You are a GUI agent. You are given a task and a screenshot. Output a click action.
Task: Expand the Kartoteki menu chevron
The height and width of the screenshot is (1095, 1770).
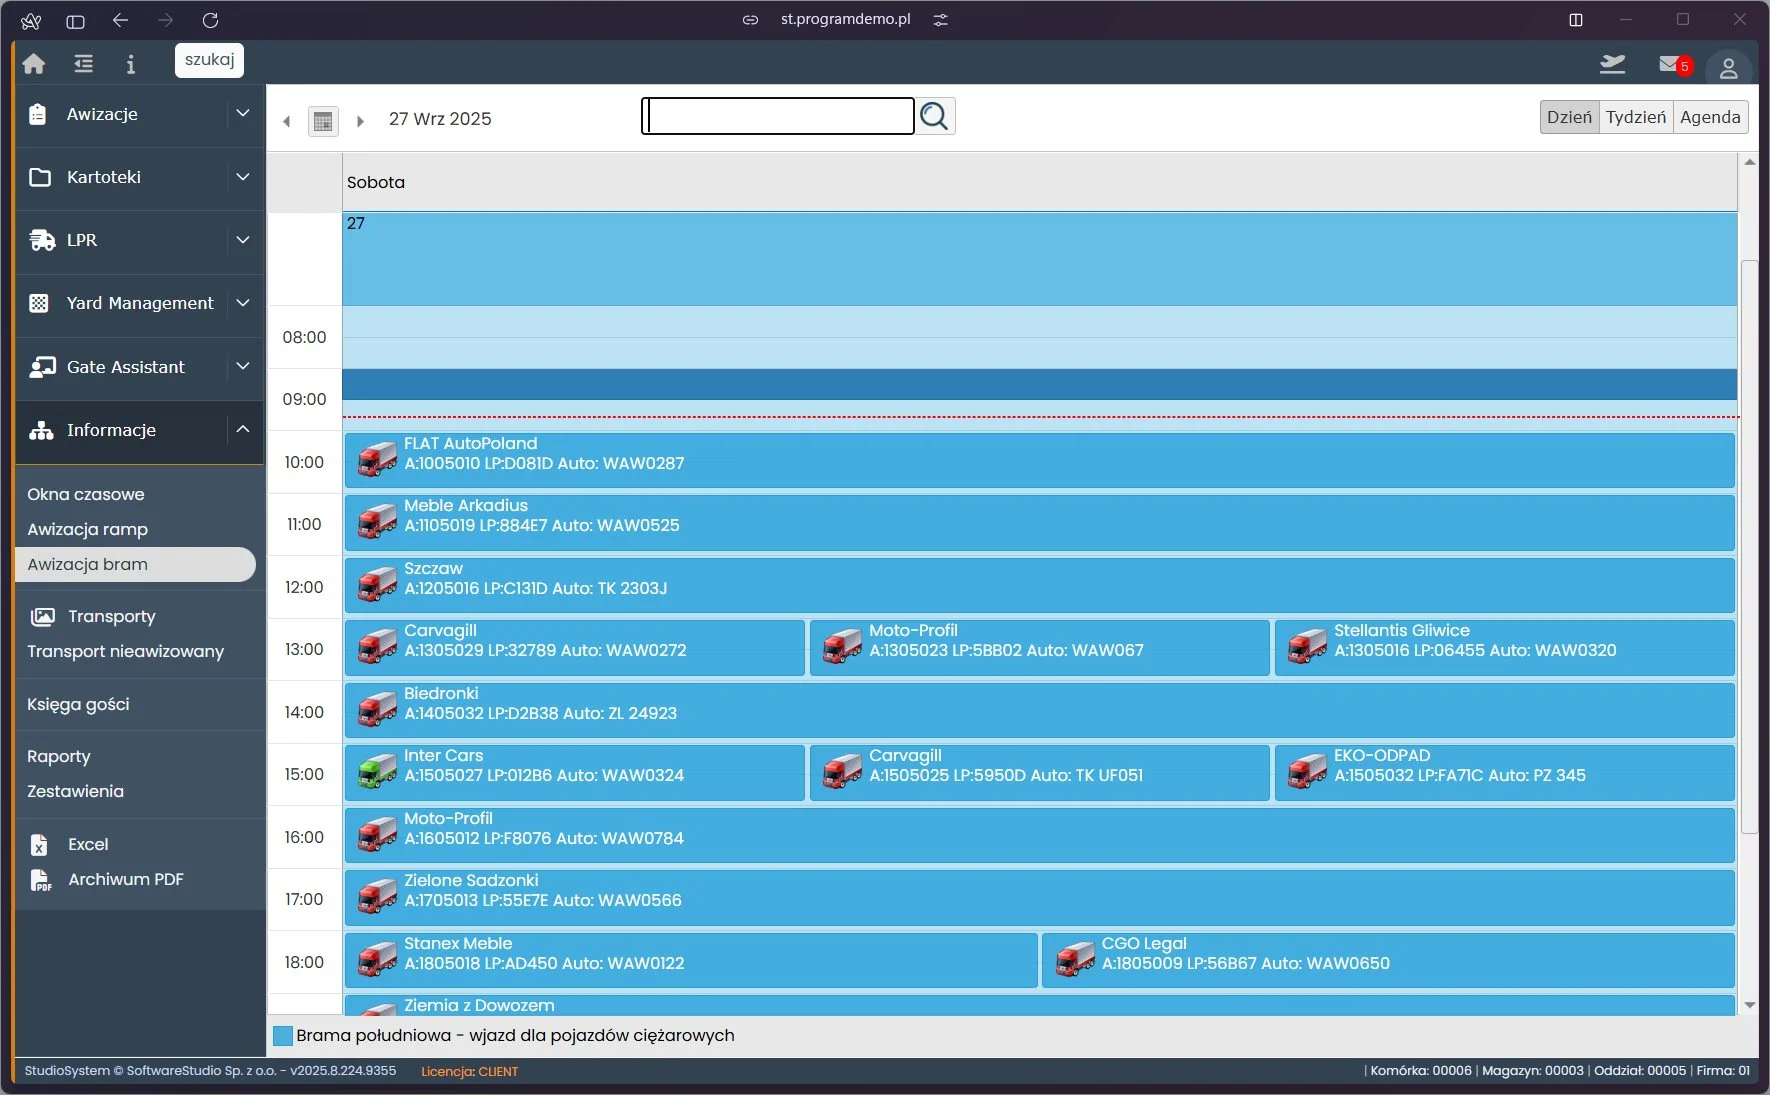point(243,177)
